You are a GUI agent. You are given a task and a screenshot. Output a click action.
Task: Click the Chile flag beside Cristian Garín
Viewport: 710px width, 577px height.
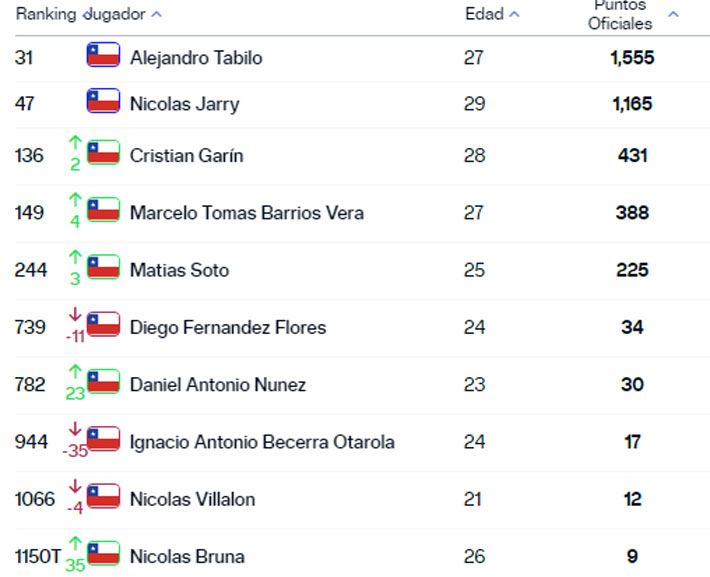[103, 153]
